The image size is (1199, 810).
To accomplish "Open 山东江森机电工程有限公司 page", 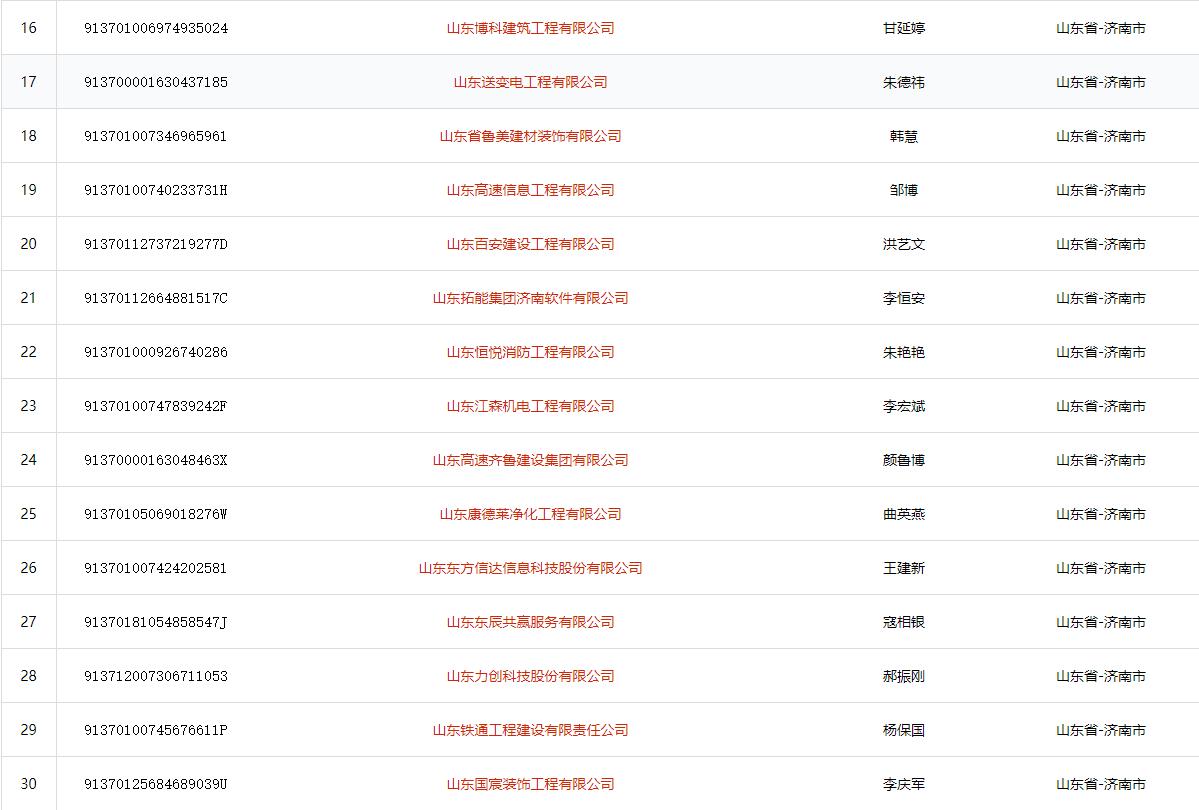I will tap(530, 406).
